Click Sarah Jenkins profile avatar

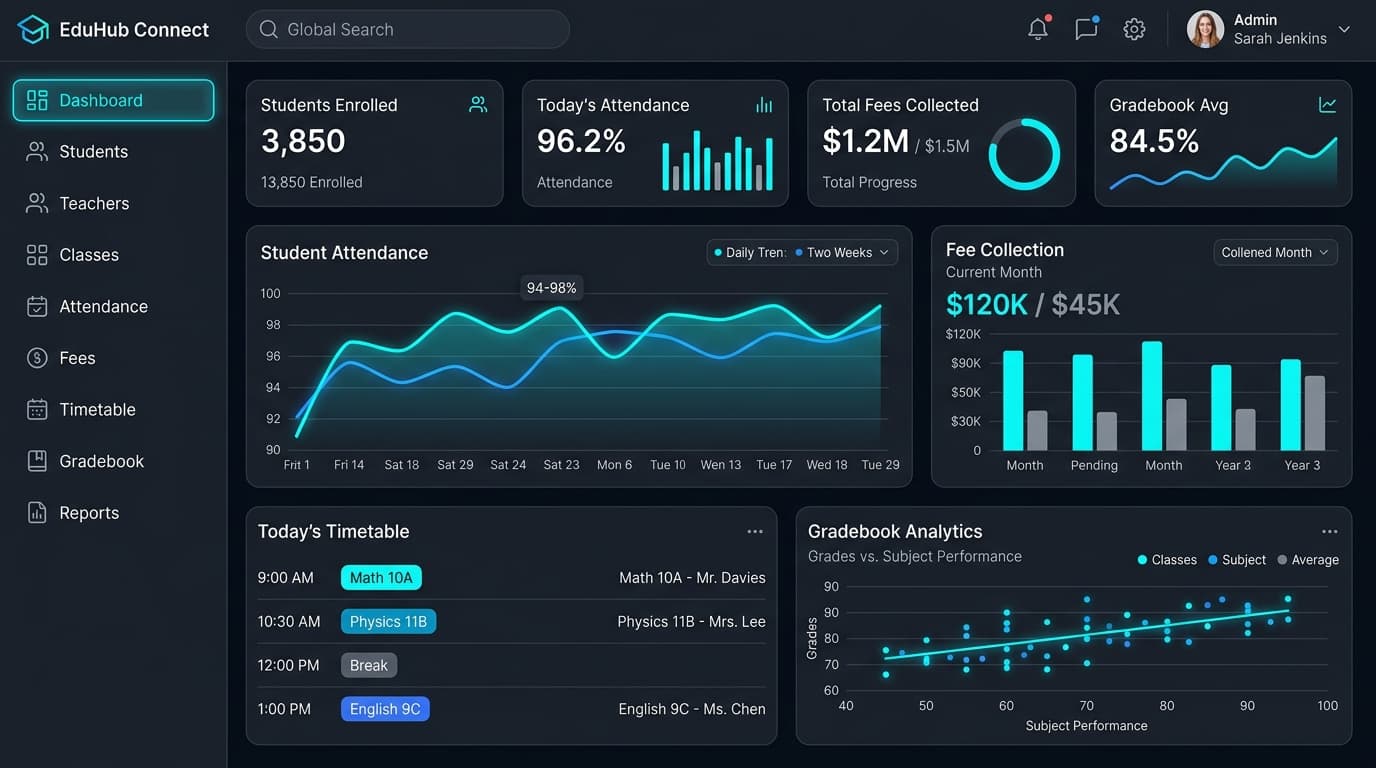(1205, 29)
